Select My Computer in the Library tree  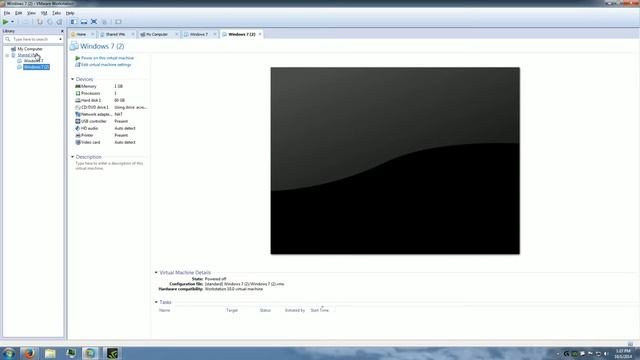29,49
